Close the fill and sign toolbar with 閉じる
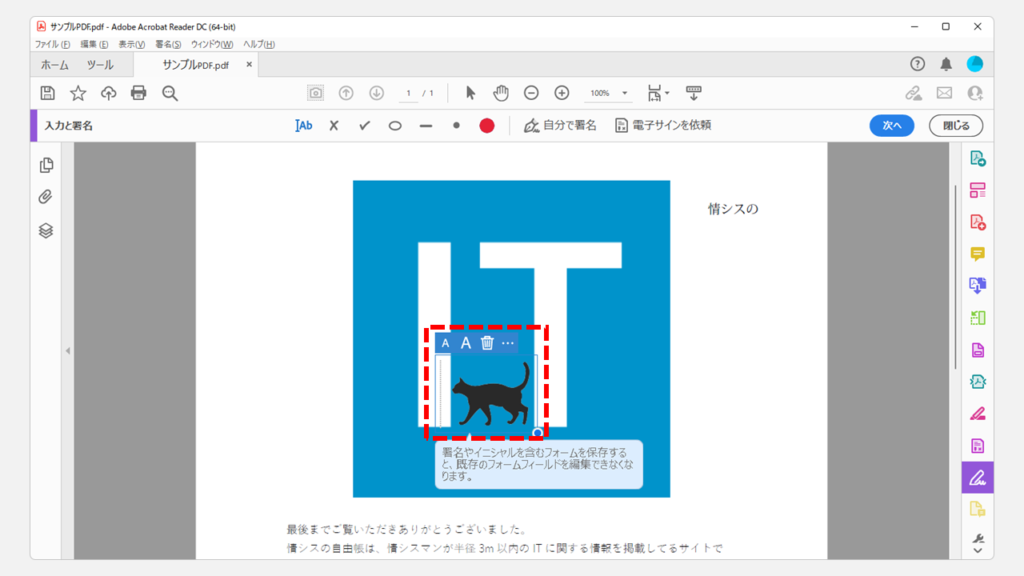This screenshot has height=576, width=1024. coord(956,126)
